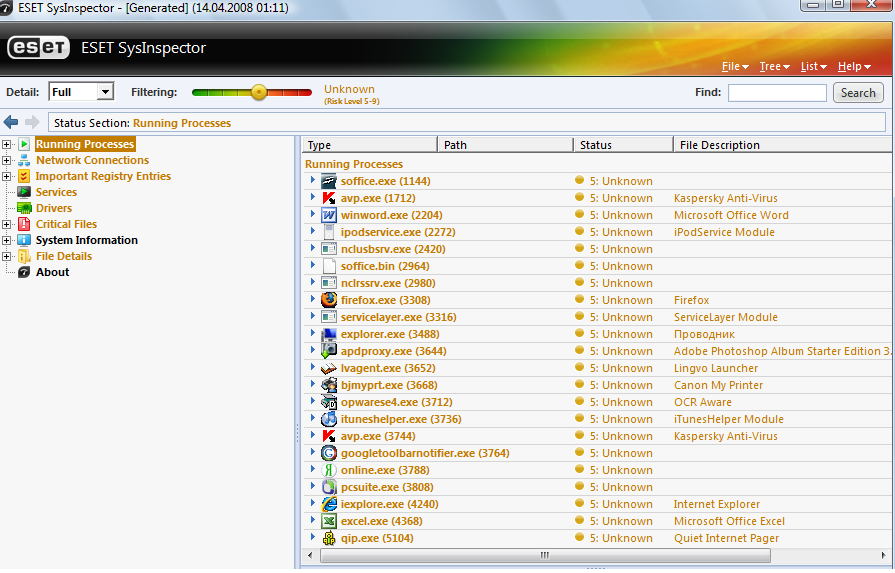Click the apdproxy.exe camera icon
This screenshot has width=895, height=573.
pos(329,351)
